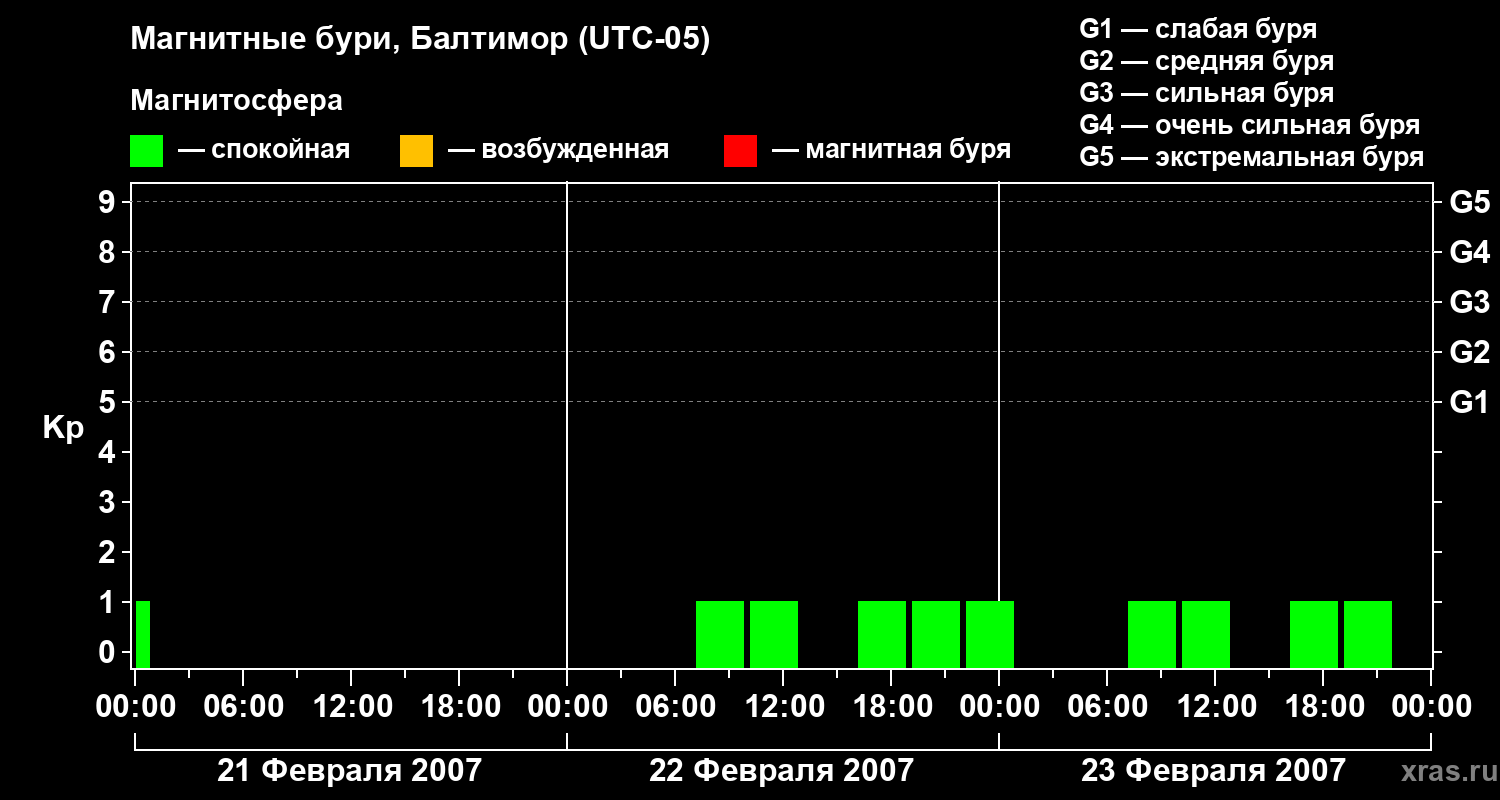
Task: Click the 'G3 — сильная буря' legend line
Action: tap(1207, 93)
